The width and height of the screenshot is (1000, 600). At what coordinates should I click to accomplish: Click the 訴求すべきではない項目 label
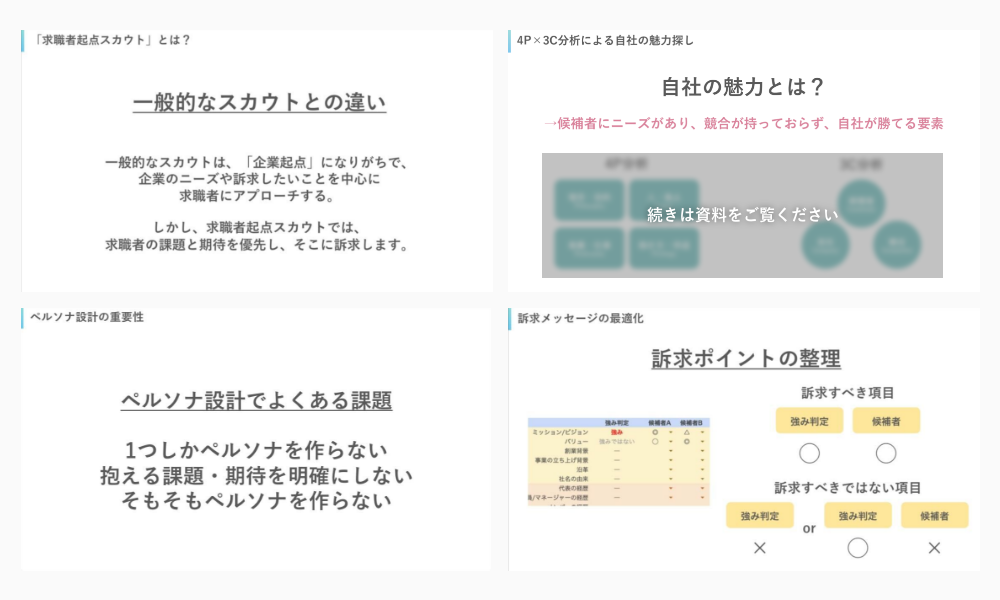pyautogui.click(x=848, y=488)
